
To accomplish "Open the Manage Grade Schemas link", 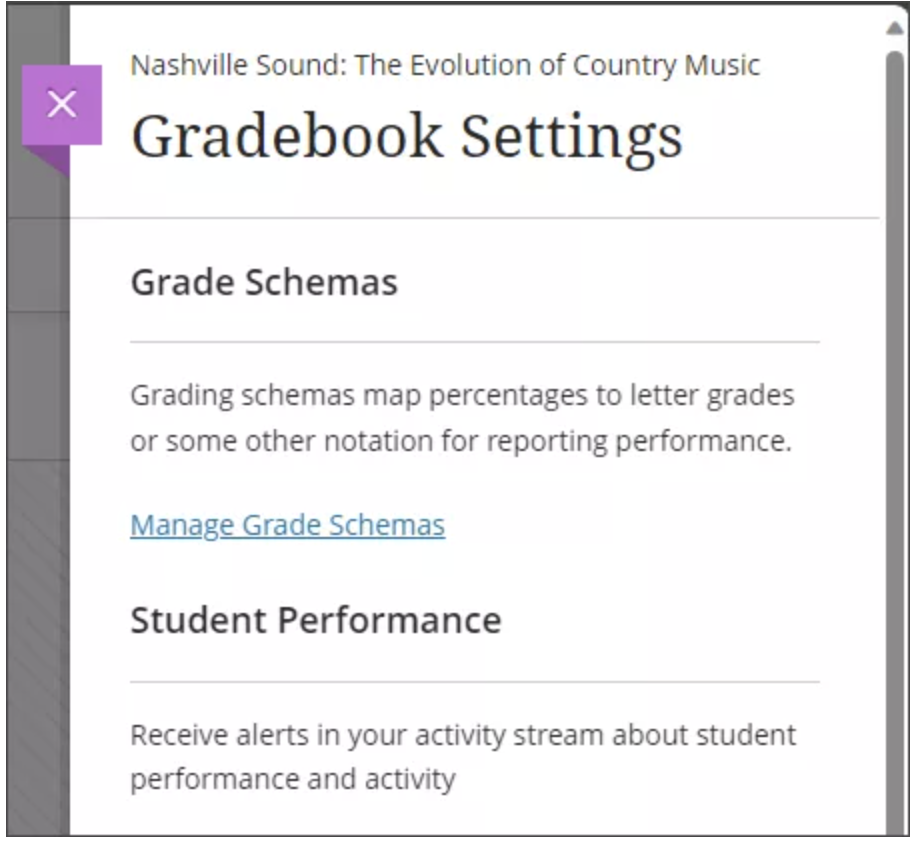I will coord(287,525).
